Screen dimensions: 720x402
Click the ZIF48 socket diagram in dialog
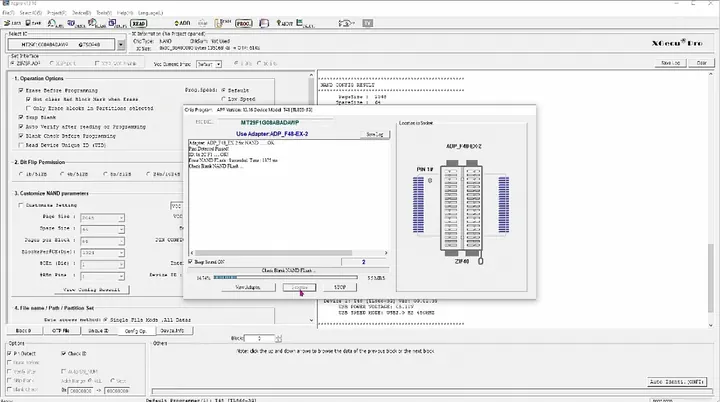pos(461,209)
